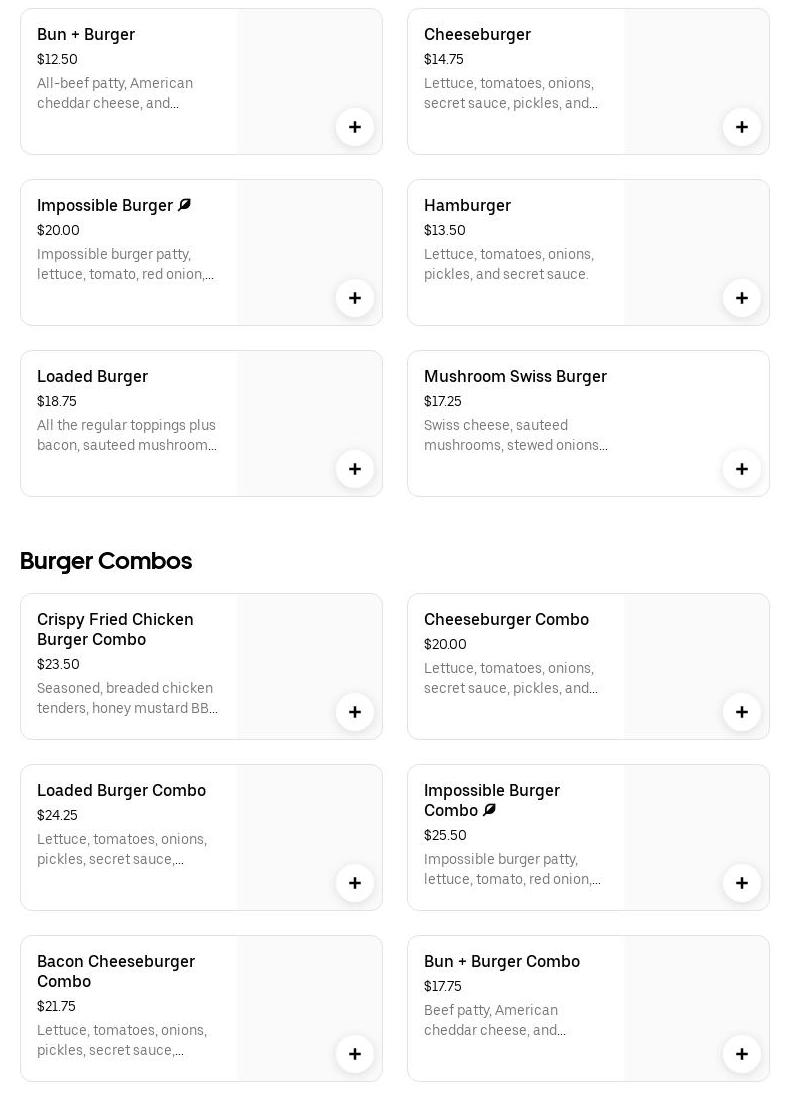This screenshot has width=804, height=1099.
Task: Plus button for Cheeseburger Combo
Action: pyautogui.click(x=742, y=712)
